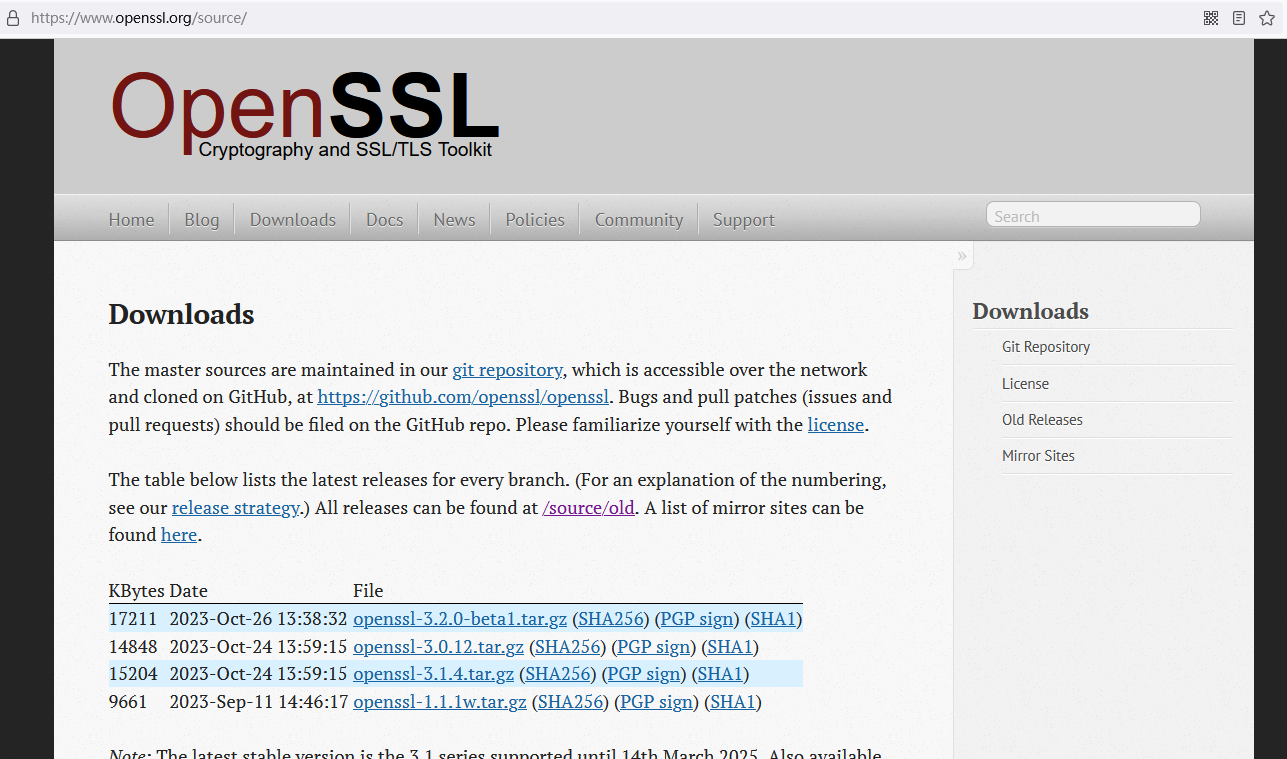The image size is (1287, 759).
Task: Download openssl-1.1.1w.tar.gz
Action: tap(440, 702)
